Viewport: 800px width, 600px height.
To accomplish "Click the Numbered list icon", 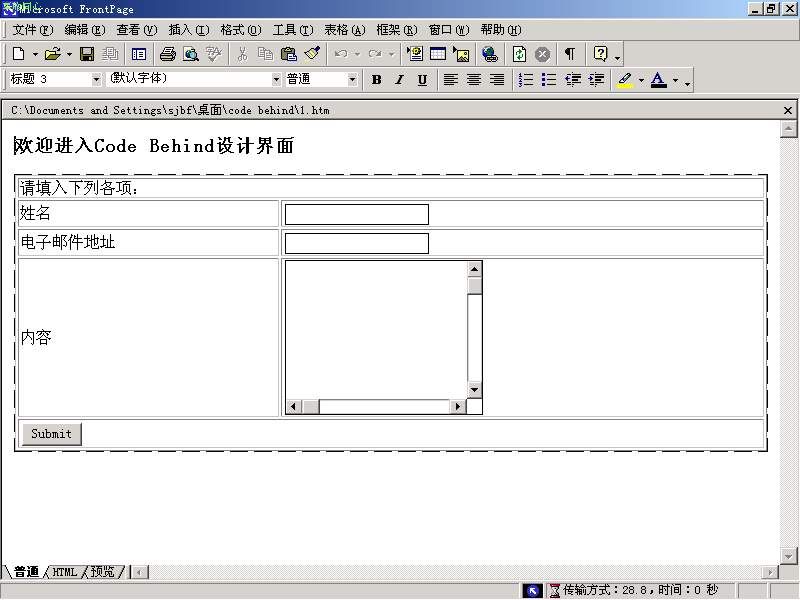I will (526, 80).
